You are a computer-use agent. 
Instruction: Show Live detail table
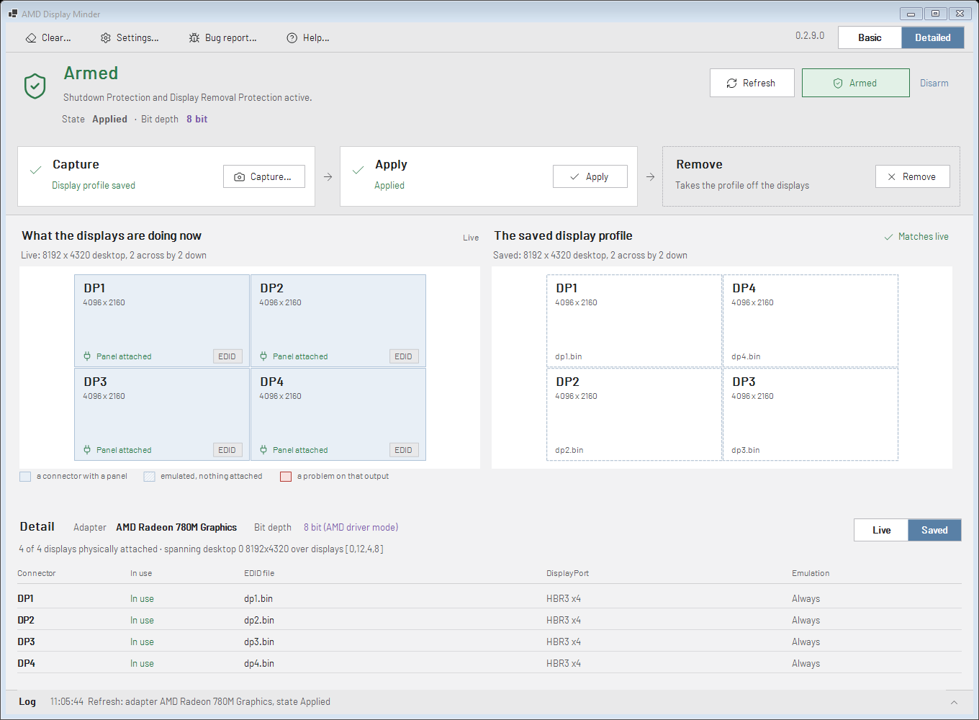pos(881,530)
